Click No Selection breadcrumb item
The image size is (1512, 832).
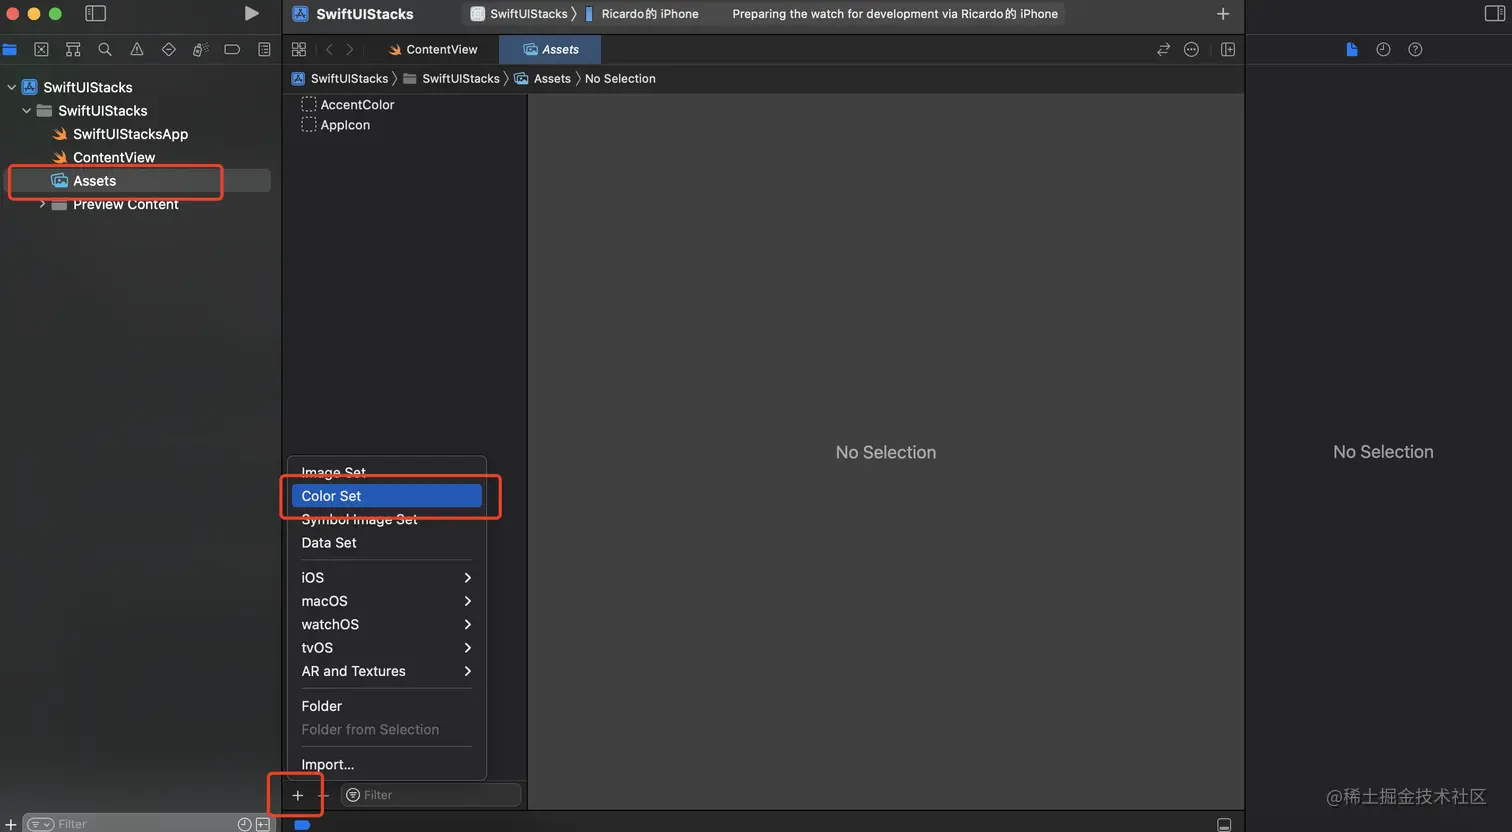point(620,78)
